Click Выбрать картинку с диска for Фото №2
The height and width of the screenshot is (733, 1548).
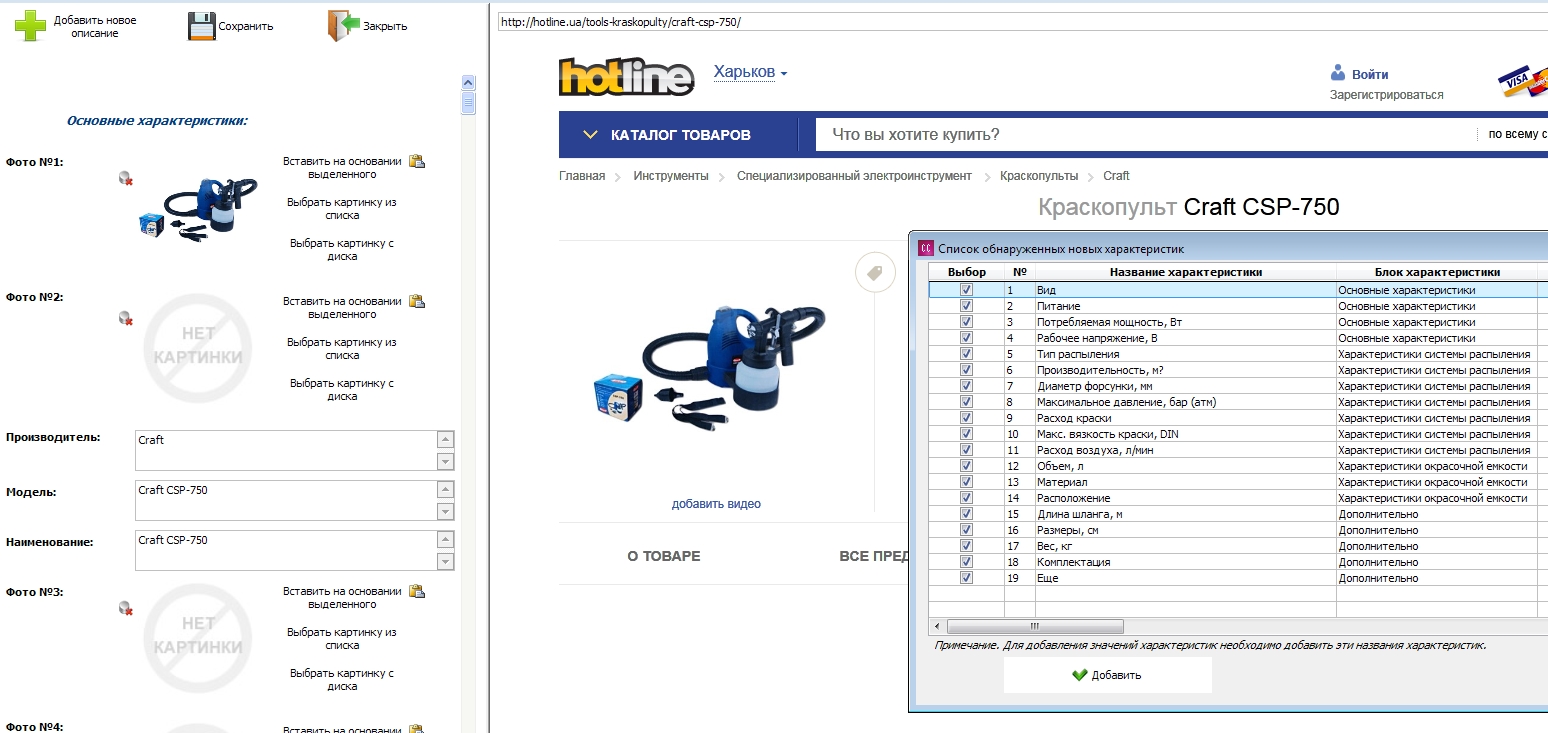pyautogui.click(x=342, y=389)
